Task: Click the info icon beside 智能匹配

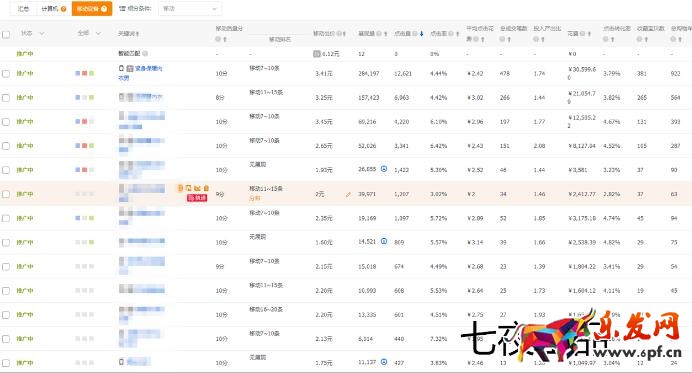Action: (145, 54)
